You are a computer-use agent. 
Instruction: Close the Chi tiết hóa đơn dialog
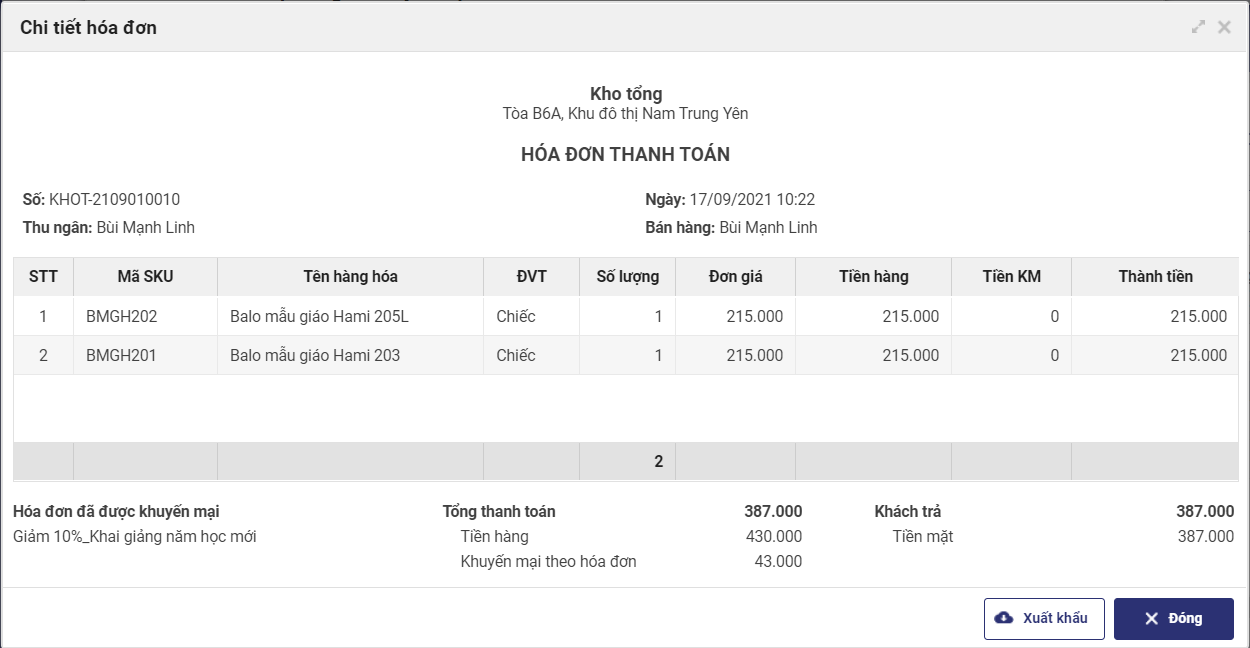[1224, 27]
